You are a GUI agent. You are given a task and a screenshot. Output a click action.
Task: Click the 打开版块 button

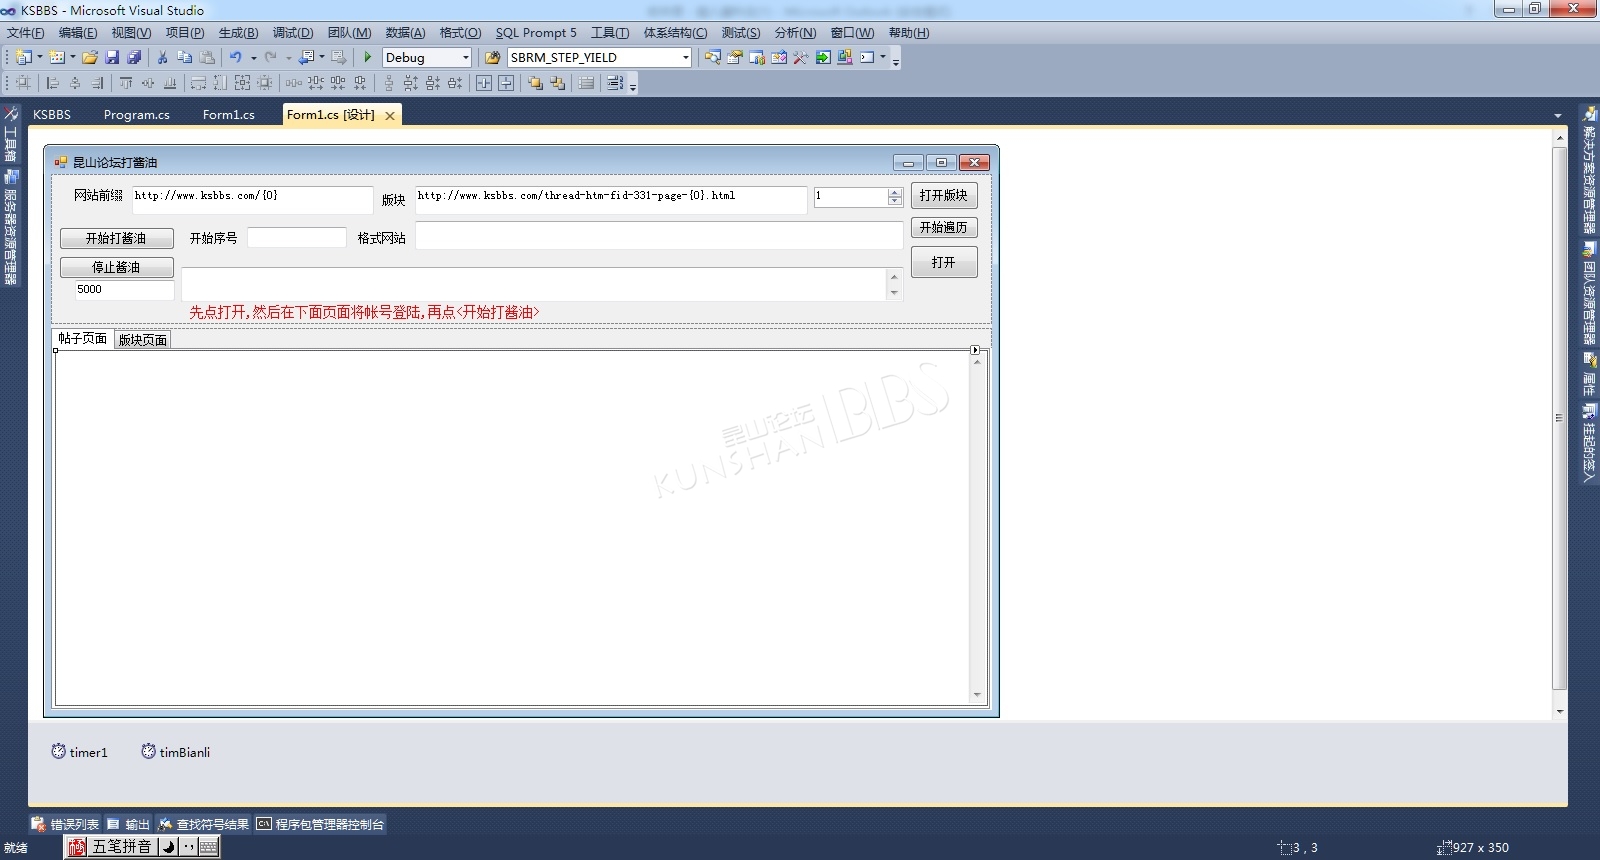click(944, 196)
